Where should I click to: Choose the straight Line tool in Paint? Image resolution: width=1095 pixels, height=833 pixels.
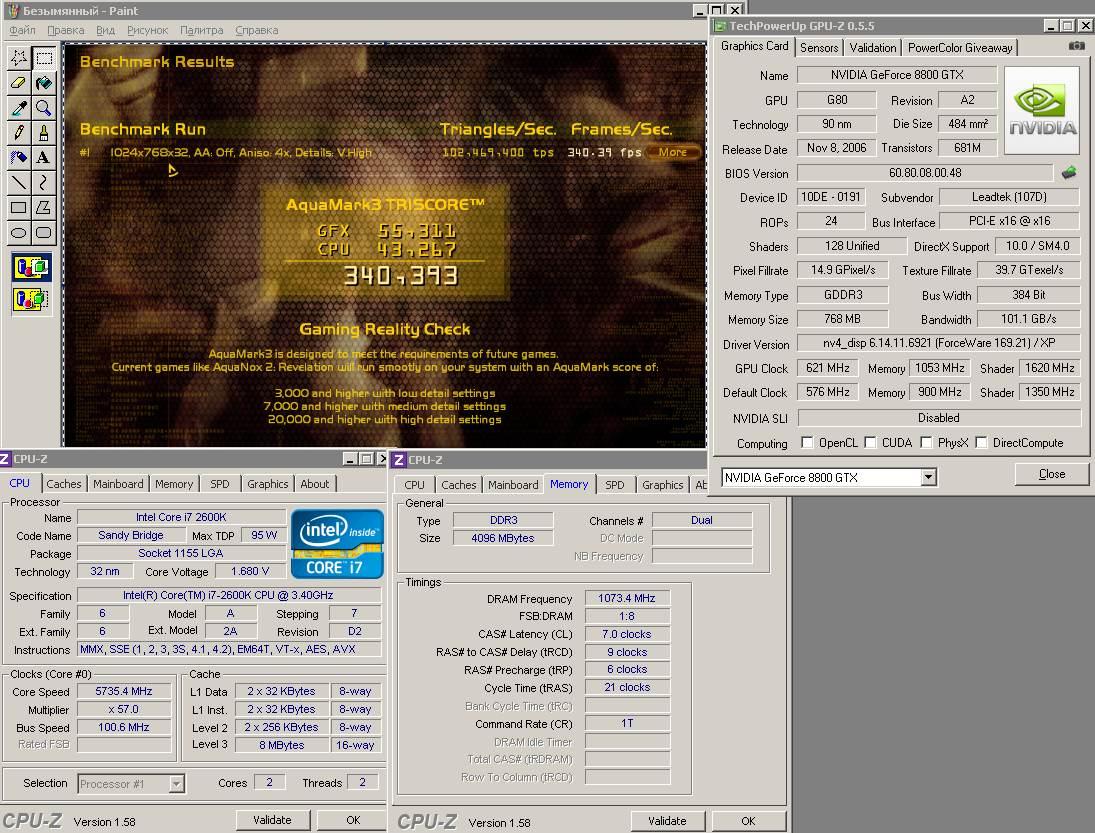coord(19,182)
